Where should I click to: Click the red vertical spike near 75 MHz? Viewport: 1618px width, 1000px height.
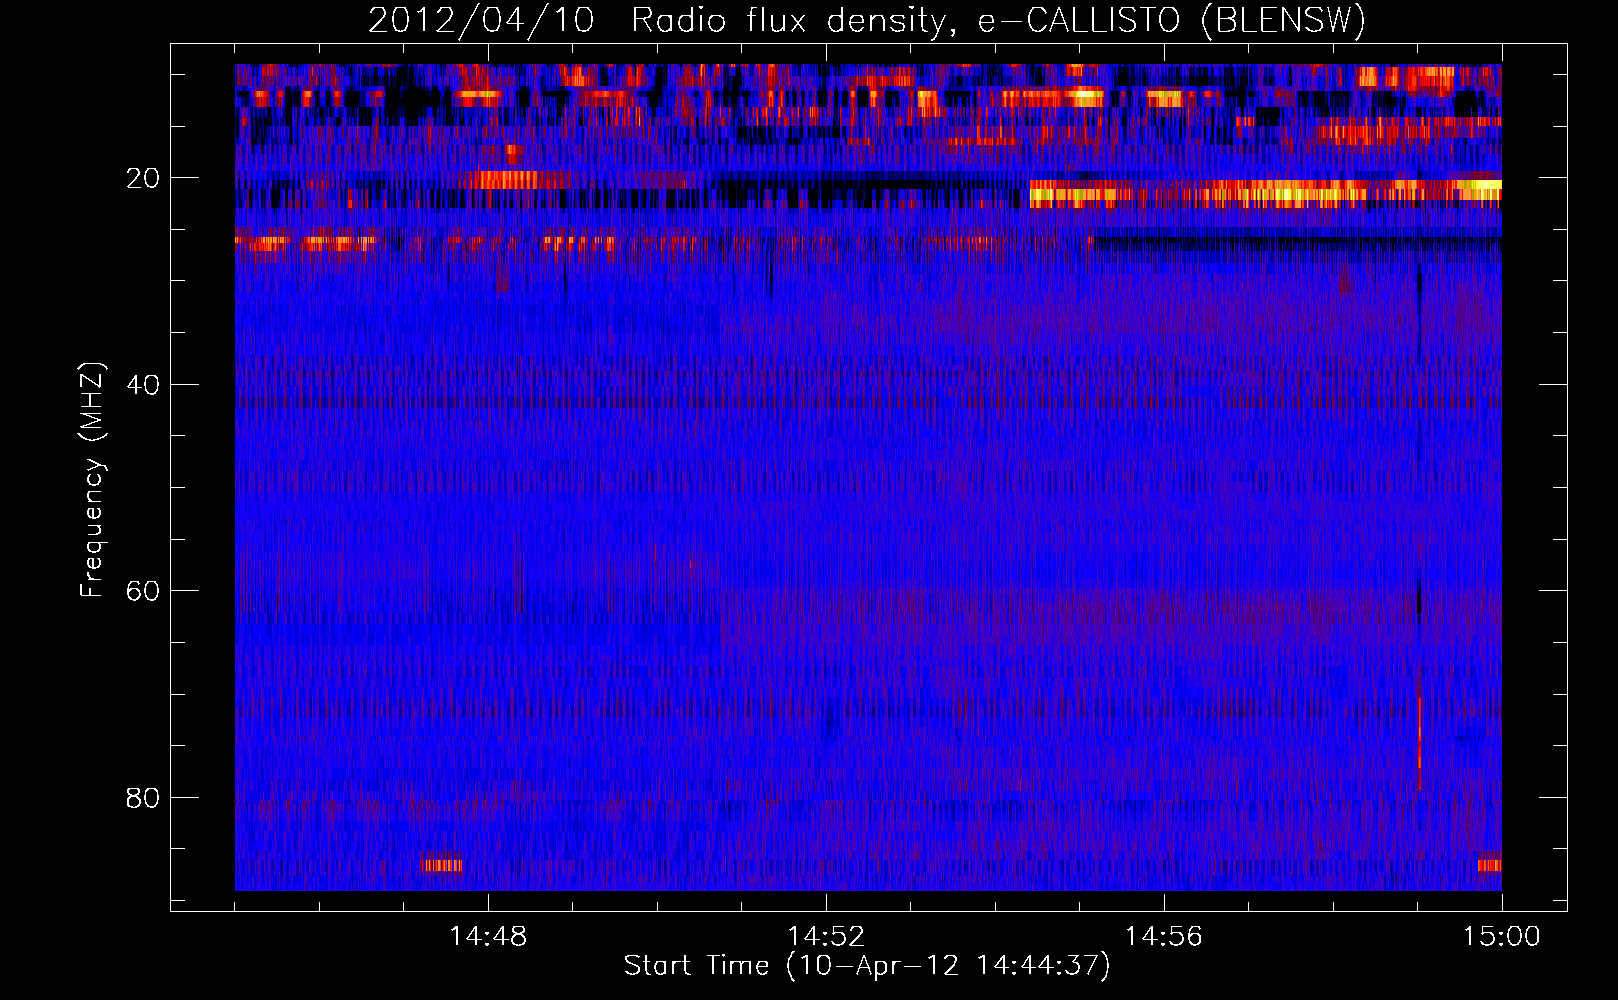pyautogui.click(x=1419, y=745)
